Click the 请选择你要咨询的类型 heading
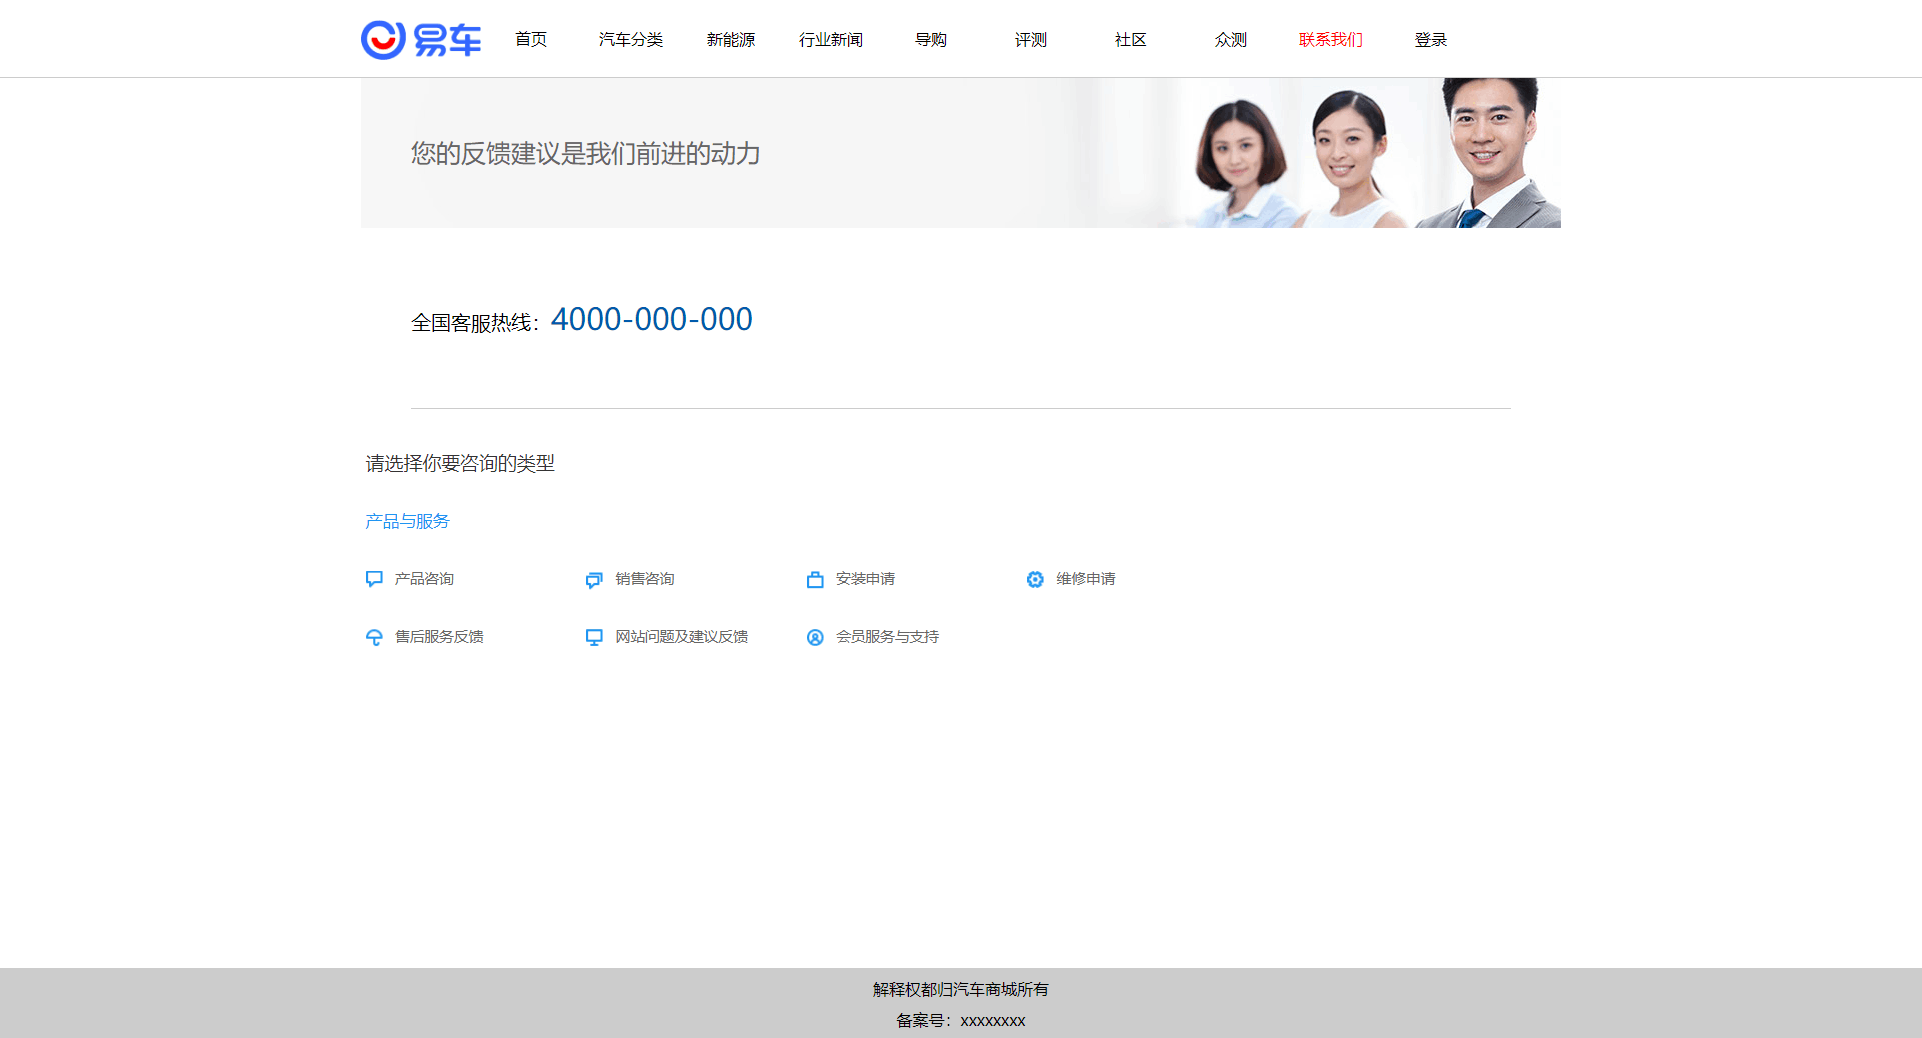 460,463
